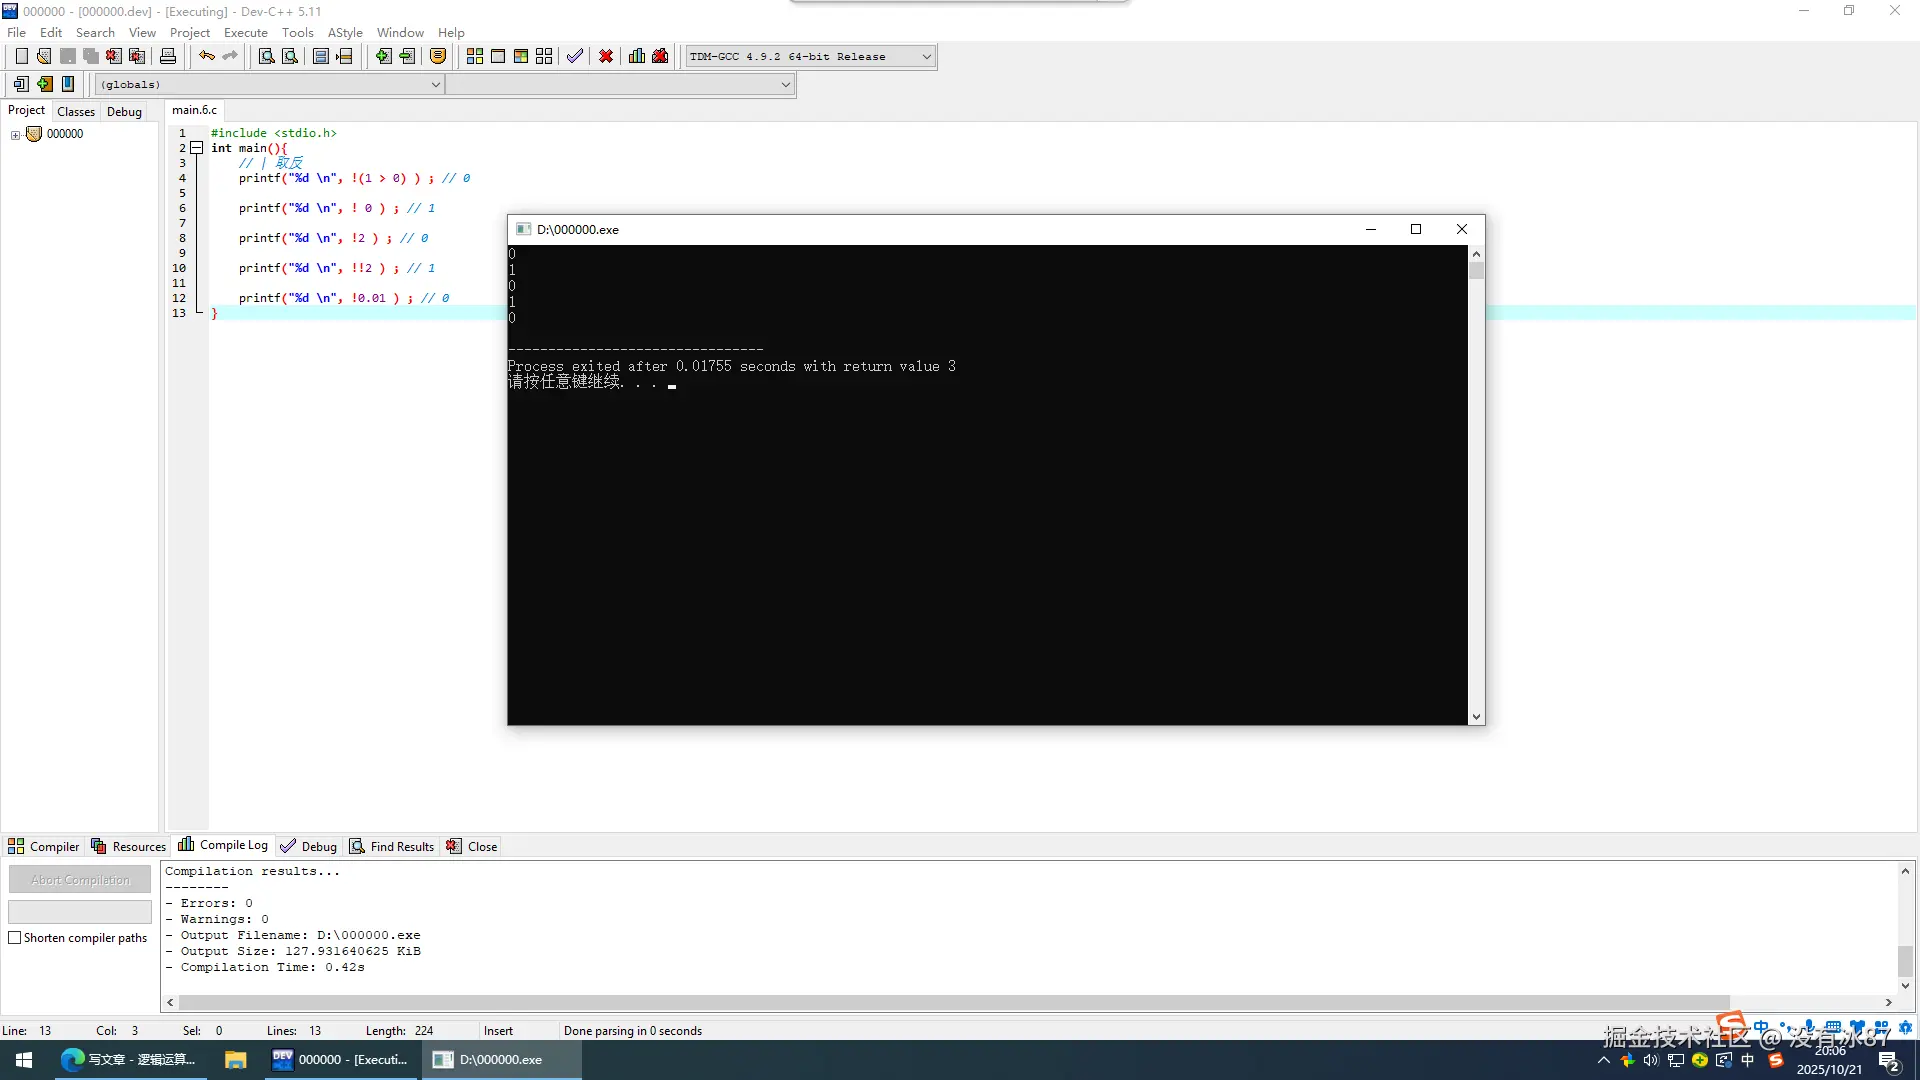Switch to the Classes tab

point(76,112)
